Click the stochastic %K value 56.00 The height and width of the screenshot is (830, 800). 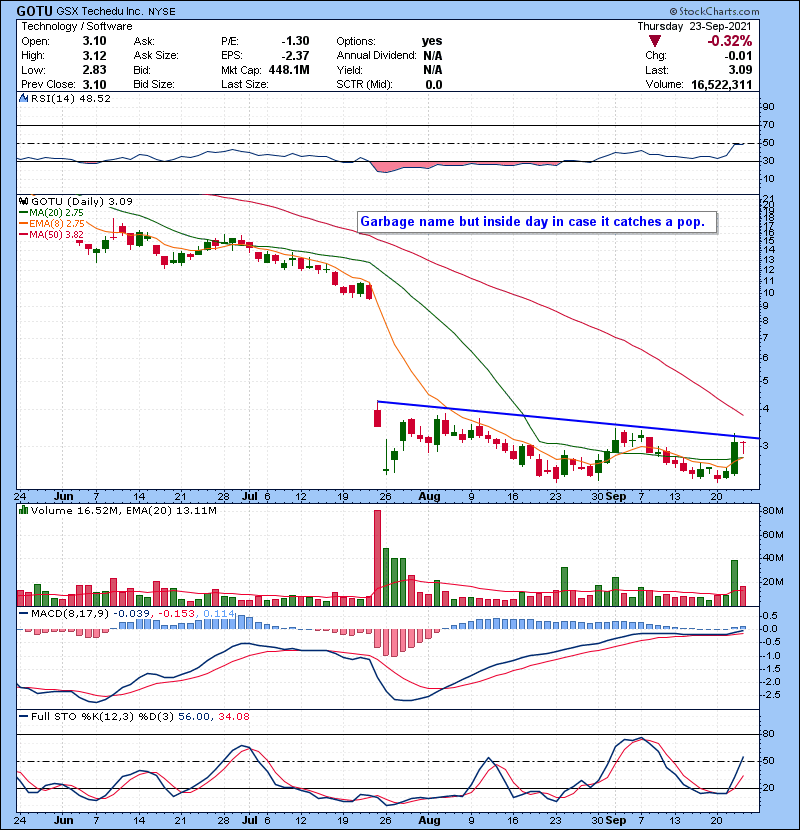click(x=194, y=716)
